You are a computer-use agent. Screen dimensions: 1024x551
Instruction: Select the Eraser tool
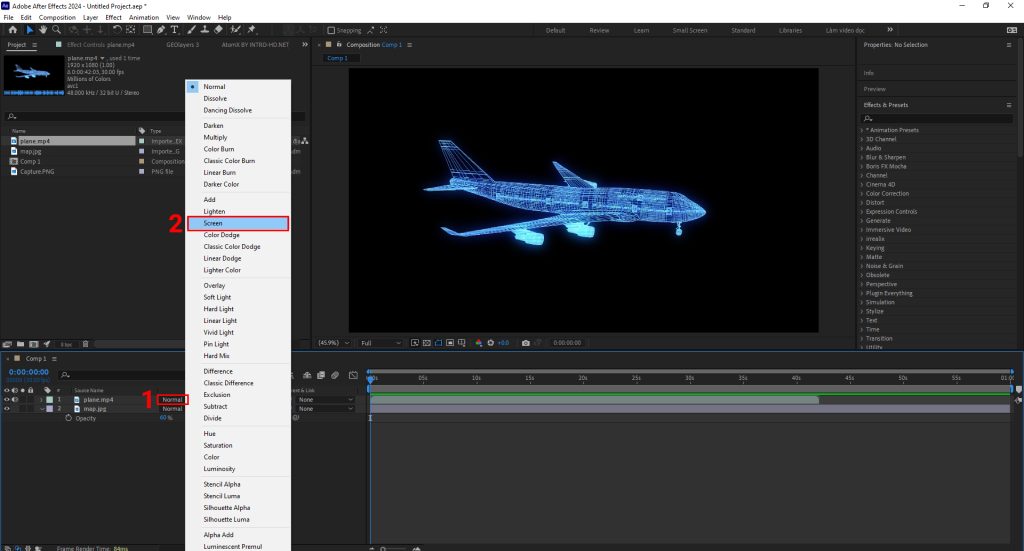coord(219,30)
